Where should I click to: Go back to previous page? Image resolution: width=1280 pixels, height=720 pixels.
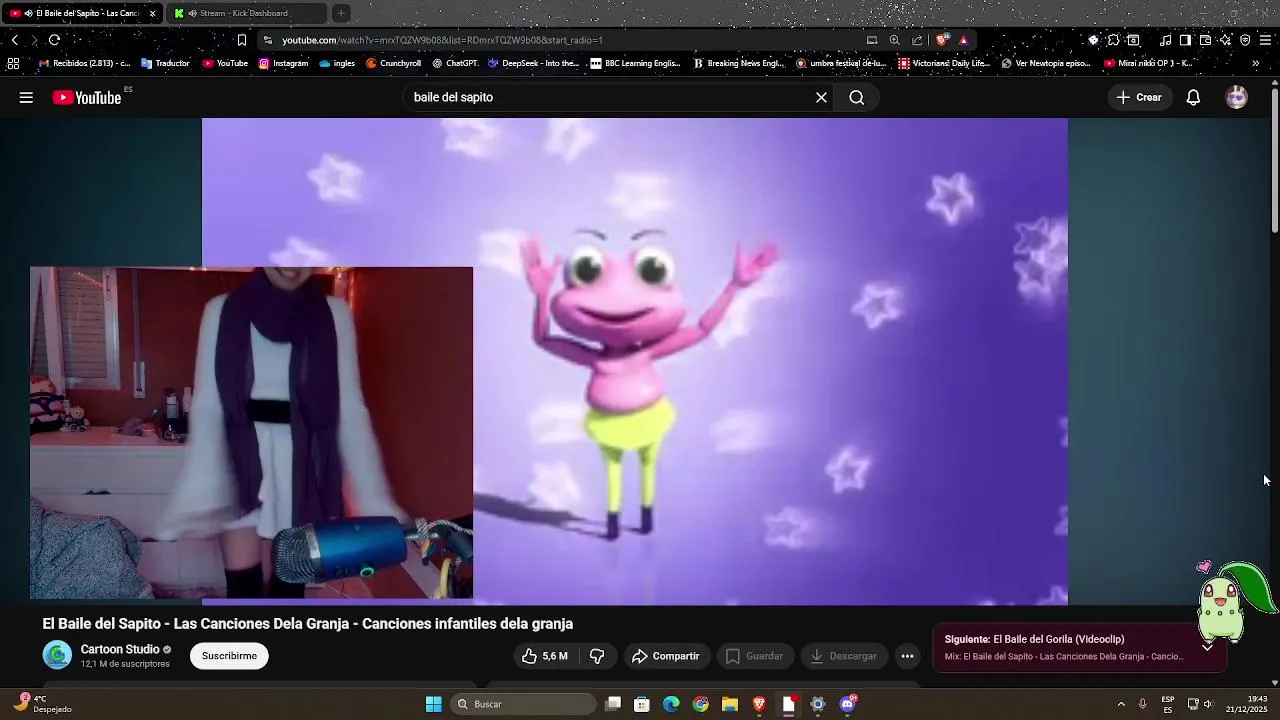pos(14,40)
